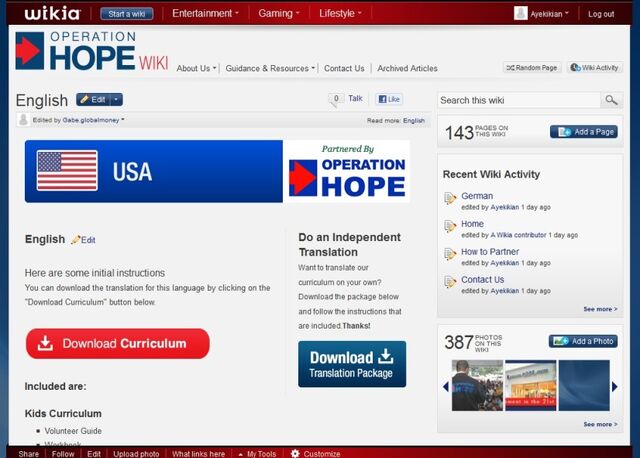Click the Gabe.globalmoney editor link

(x=91, y=120)
